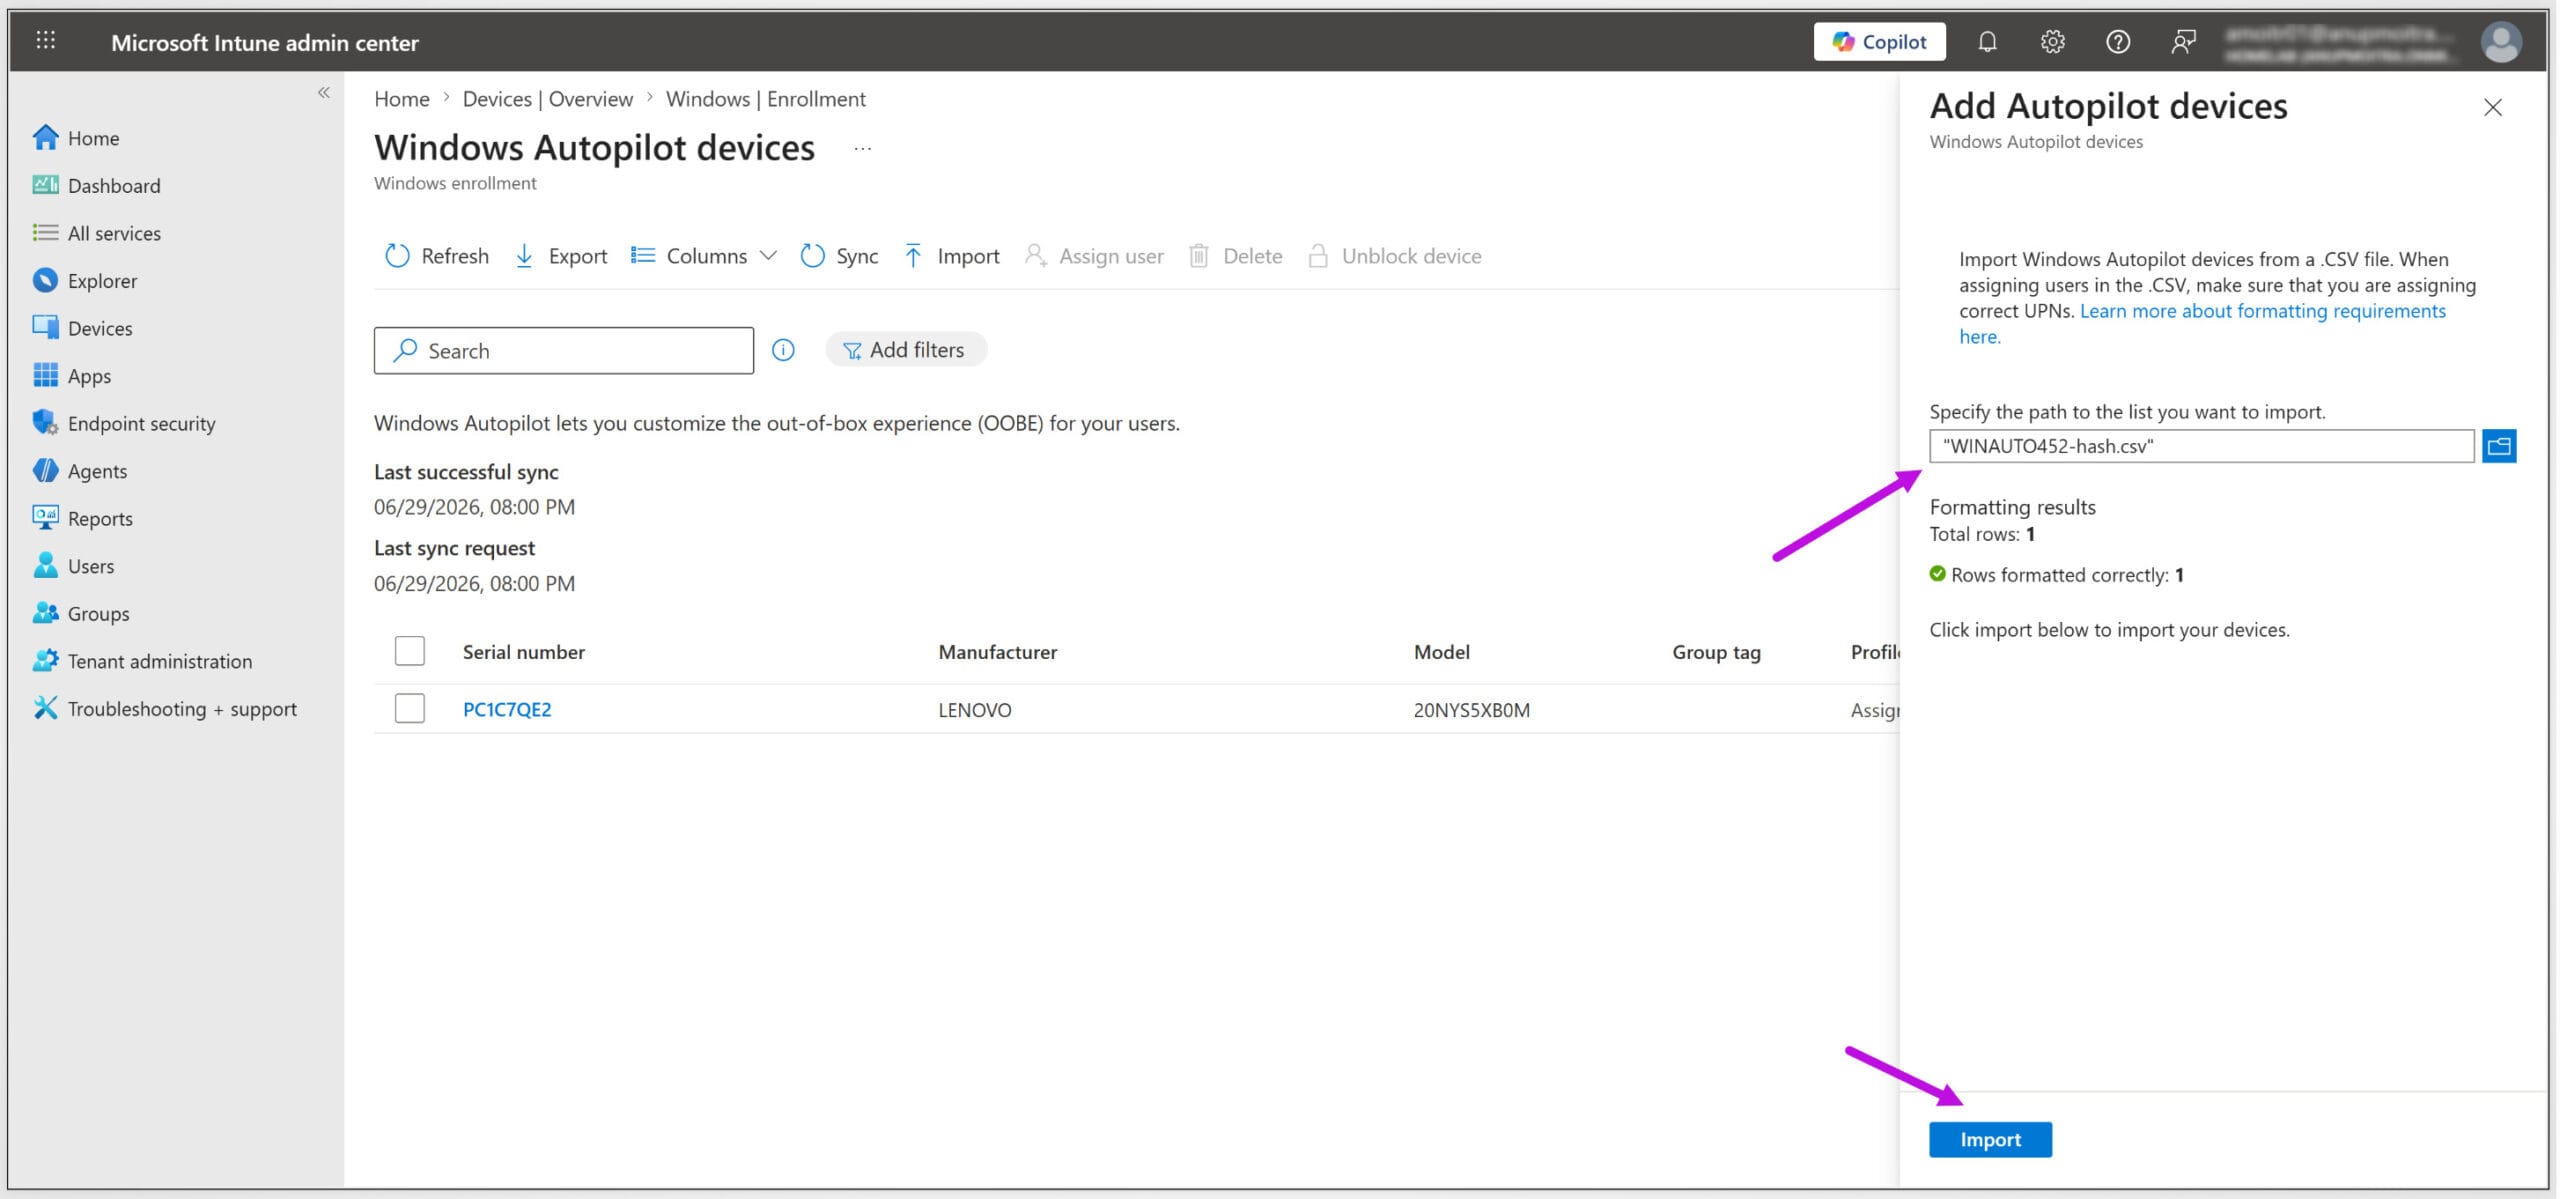The width and height of the screenshot is (2560, 1199).
Task: Close the Add Autopilot devices panel
Action: (2492, 107)
